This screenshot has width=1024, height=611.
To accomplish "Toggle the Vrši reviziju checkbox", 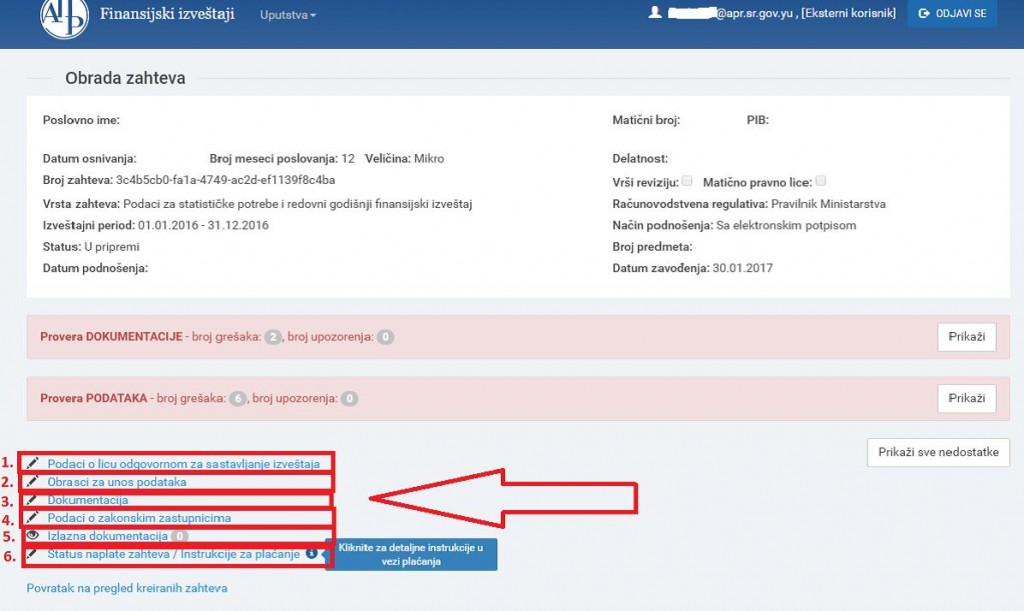I will pyautogui.click(x=687, y=181).
